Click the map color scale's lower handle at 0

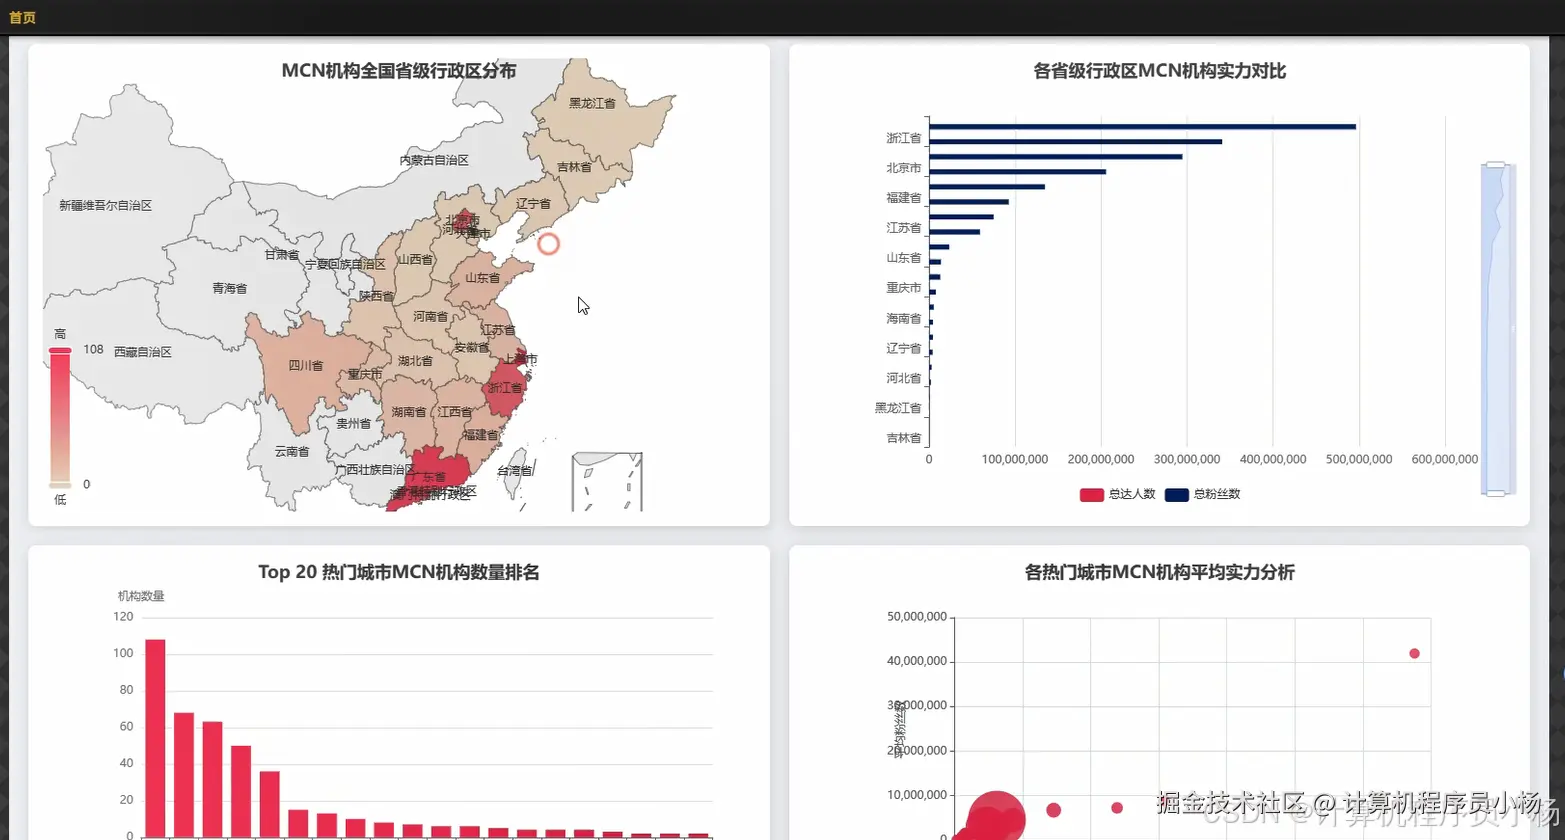coord(60,485)
